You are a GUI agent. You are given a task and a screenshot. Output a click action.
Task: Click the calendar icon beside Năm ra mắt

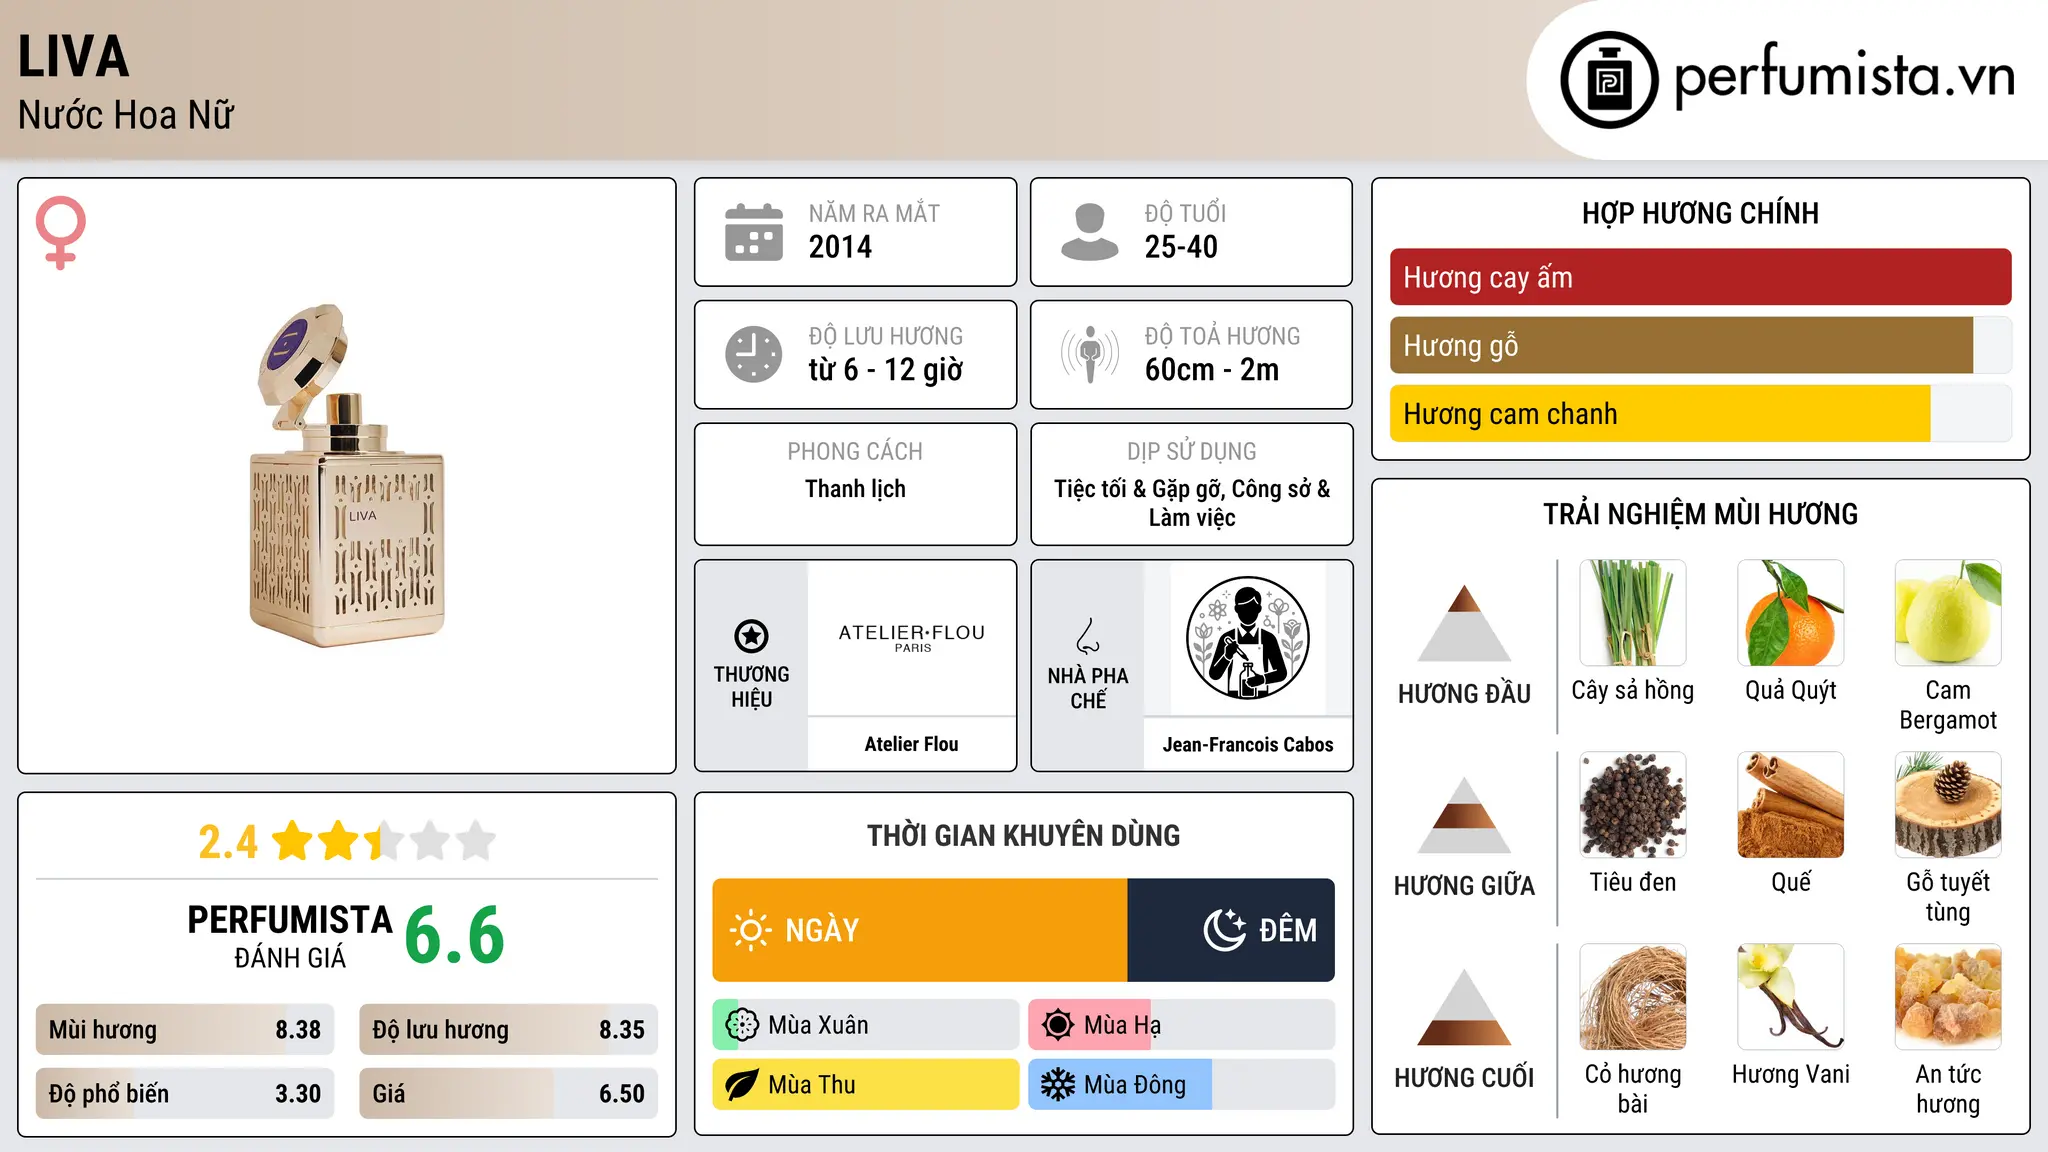point(754,232)
